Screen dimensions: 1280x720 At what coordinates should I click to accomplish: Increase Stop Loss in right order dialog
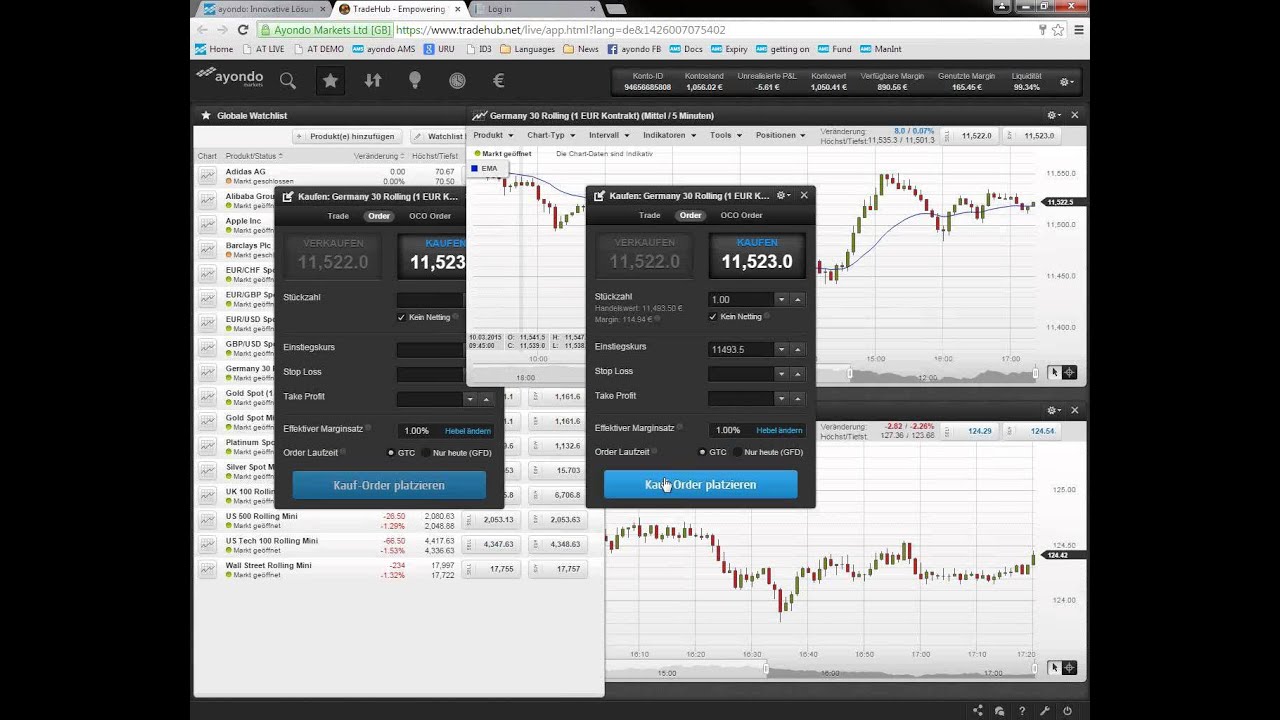[x=797, y=374]
